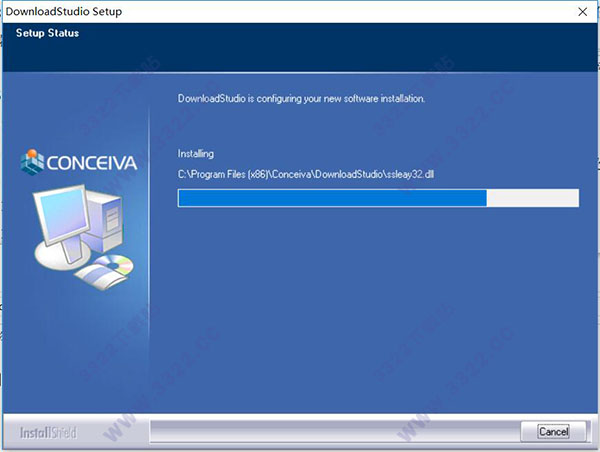600x452 pixels.
Task: Click the 'Installing' label
Action: (x=196, y=154)
